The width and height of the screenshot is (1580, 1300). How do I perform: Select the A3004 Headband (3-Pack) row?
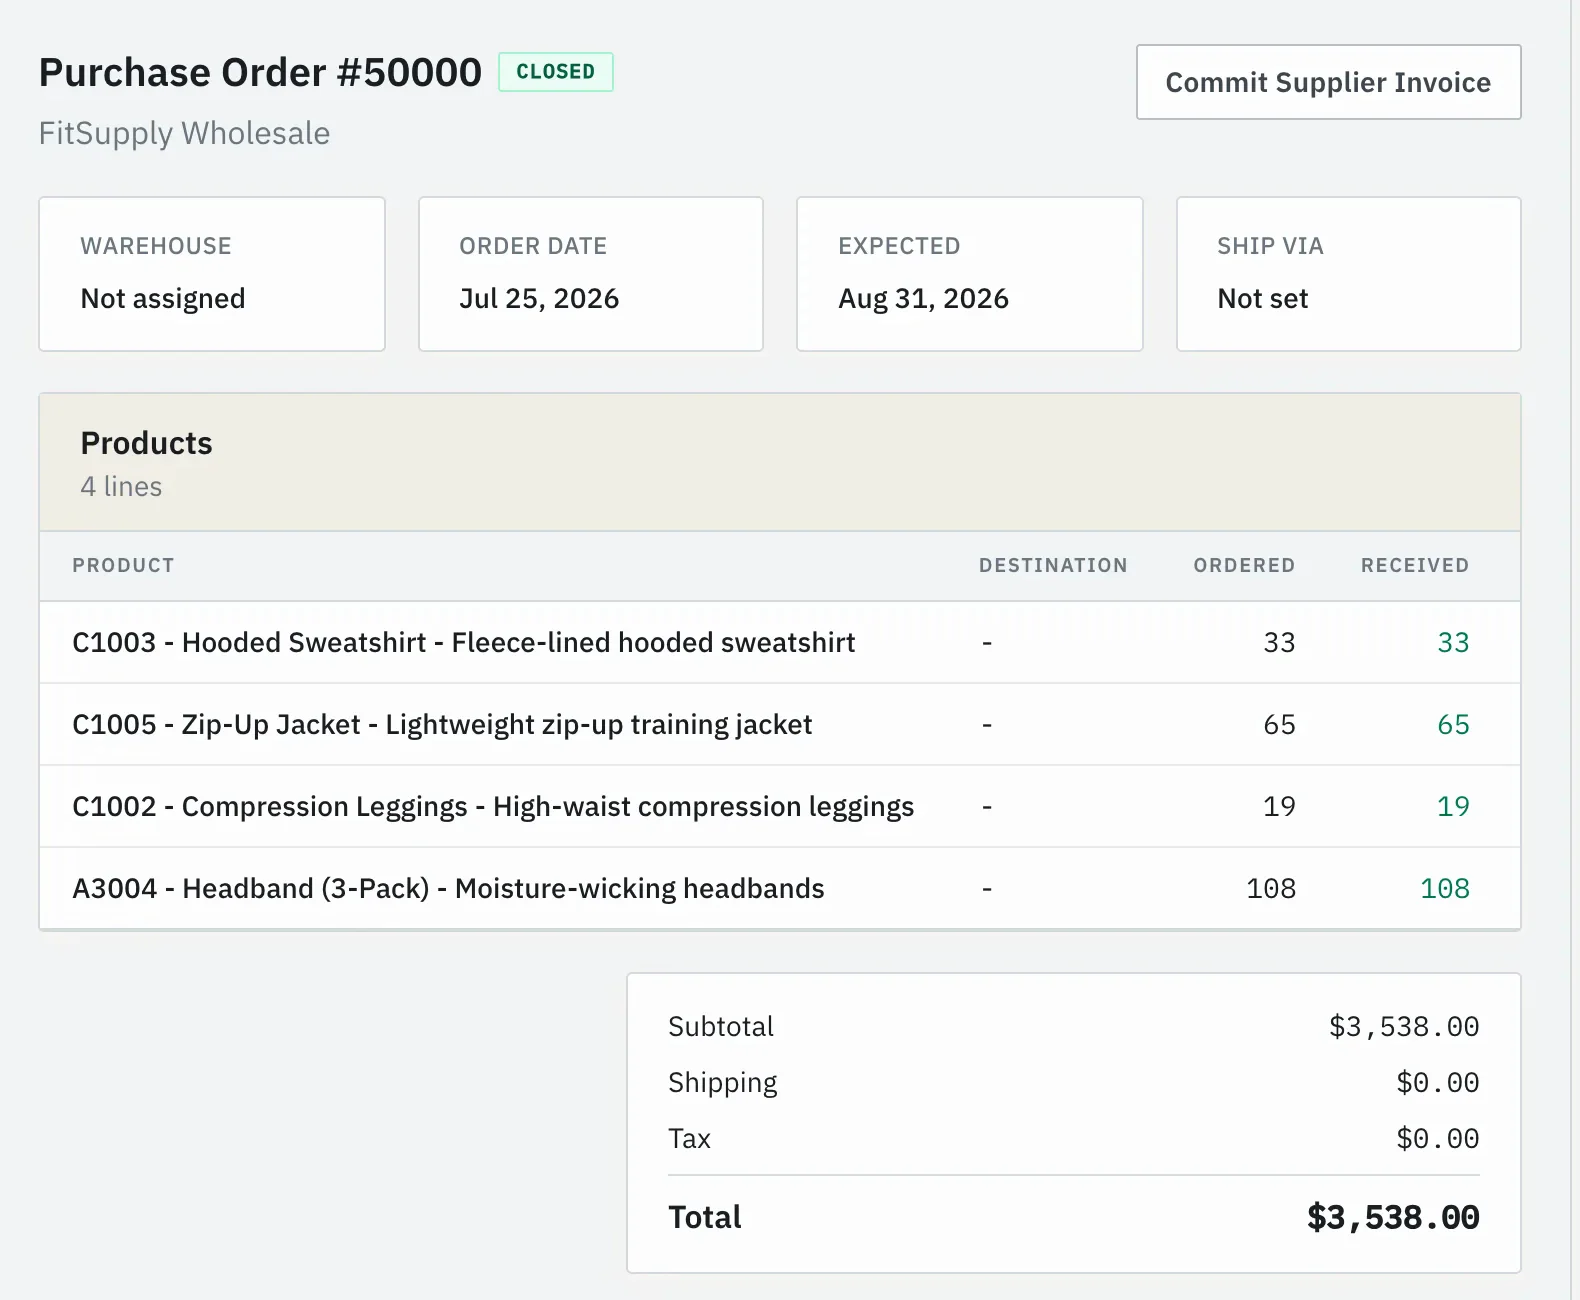click(780, 888)
